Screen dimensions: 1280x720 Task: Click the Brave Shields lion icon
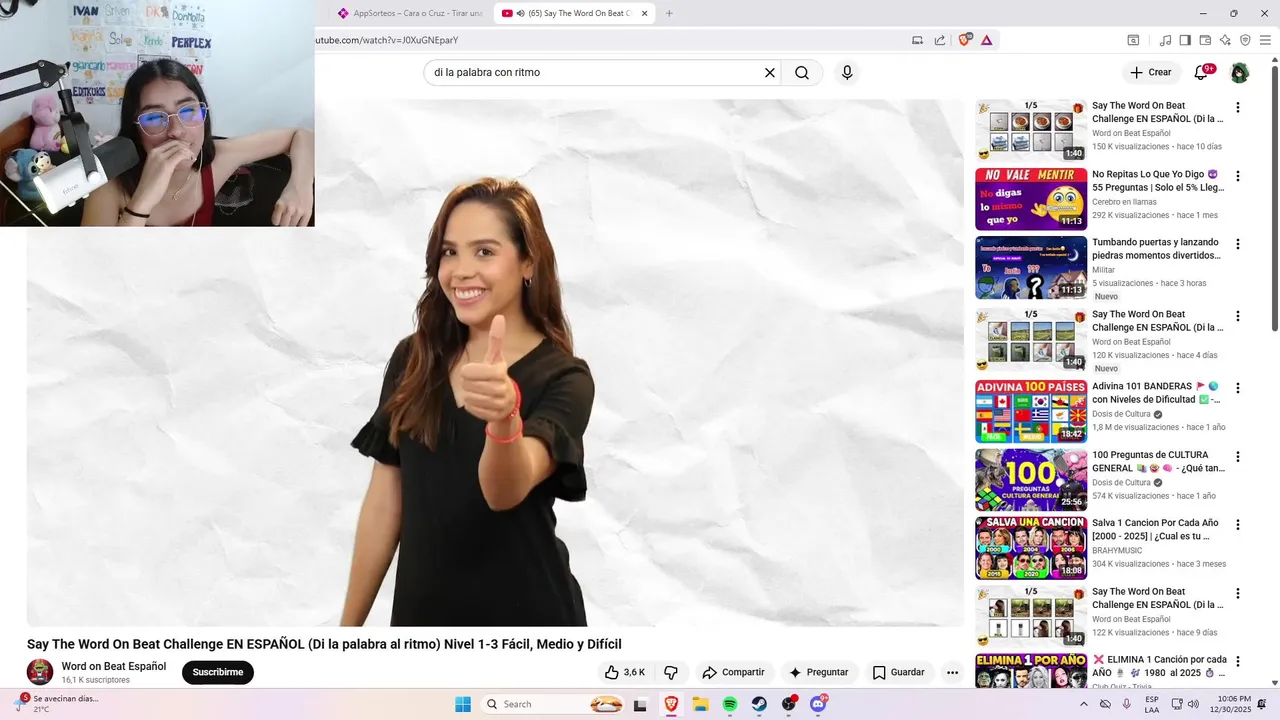(x=965, y=40)
